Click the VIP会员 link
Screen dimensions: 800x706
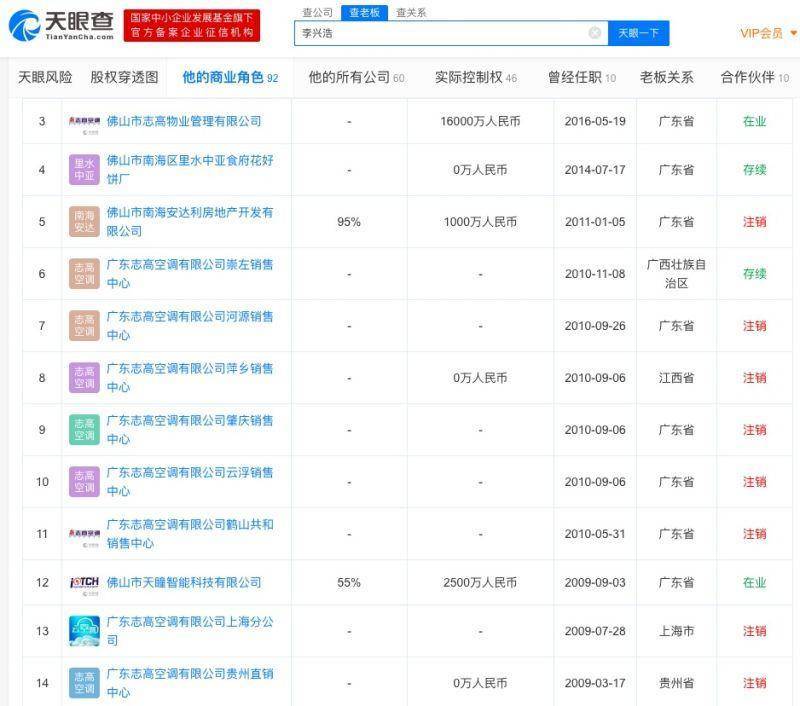761,33
